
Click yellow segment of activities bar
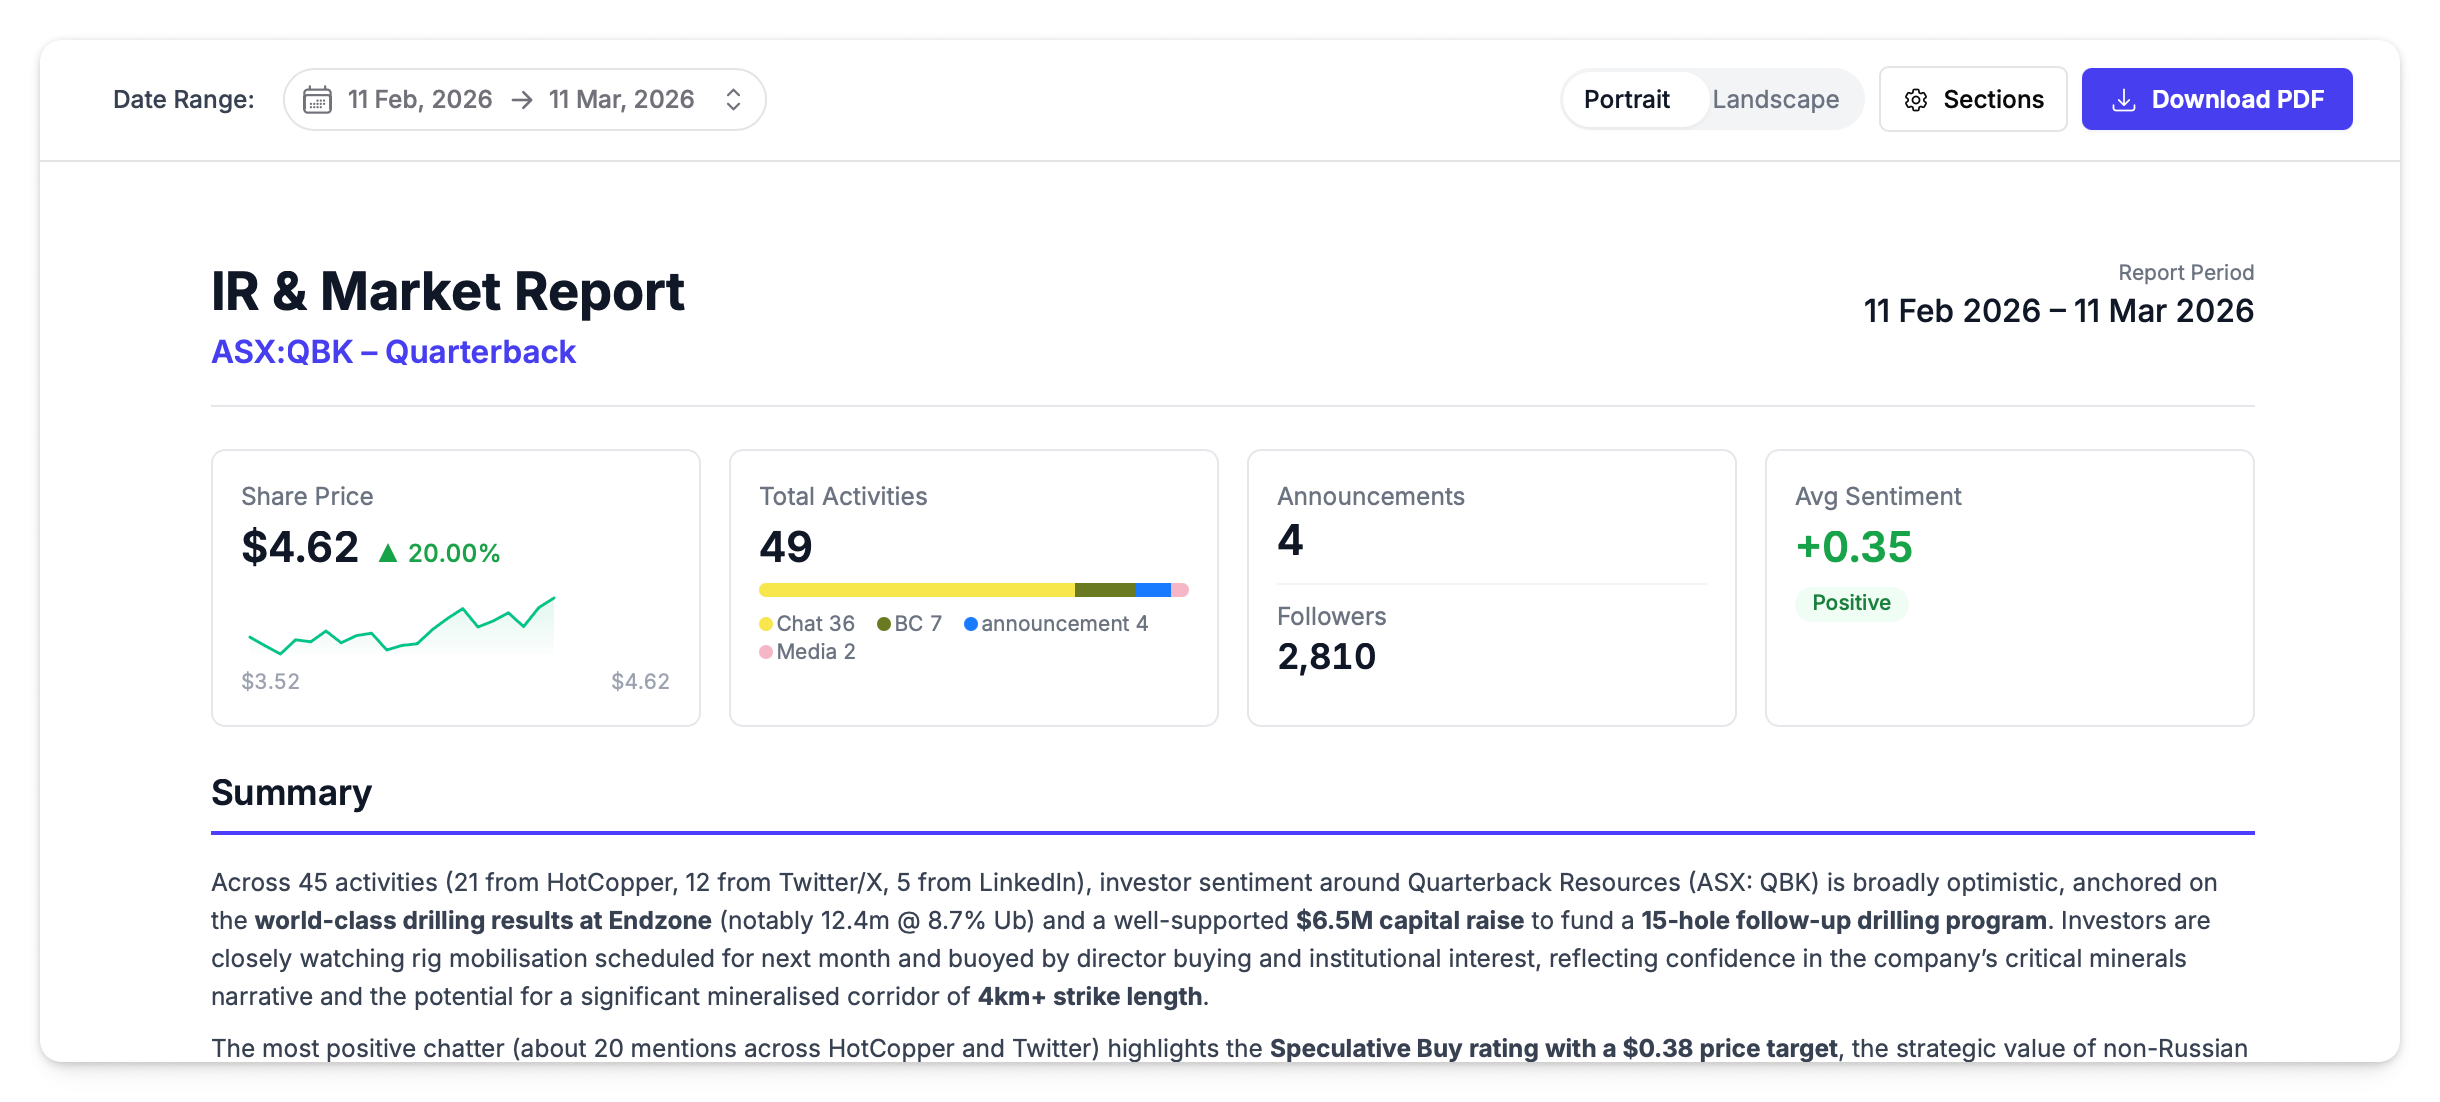(915, 590)
